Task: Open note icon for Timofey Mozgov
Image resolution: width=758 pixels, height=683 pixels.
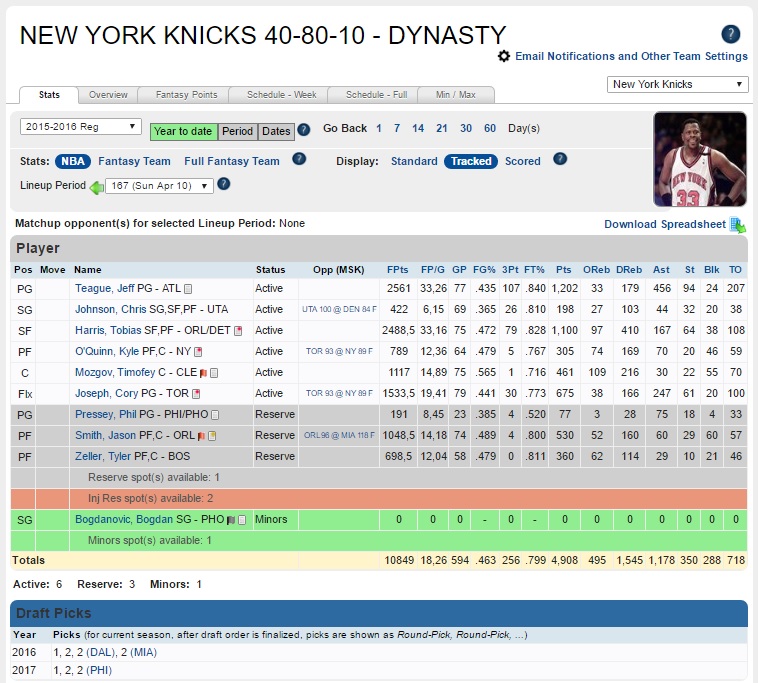Action: (x=214, y=373)
